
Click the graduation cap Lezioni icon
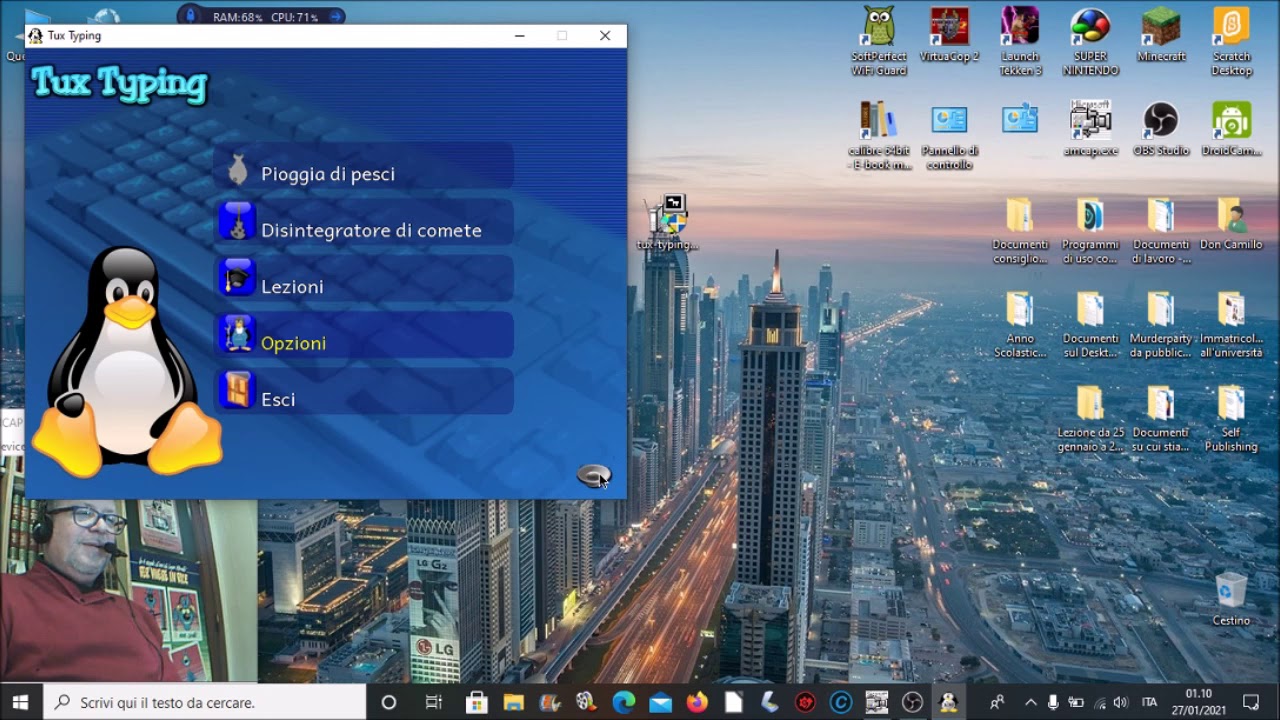coord(237,277)
